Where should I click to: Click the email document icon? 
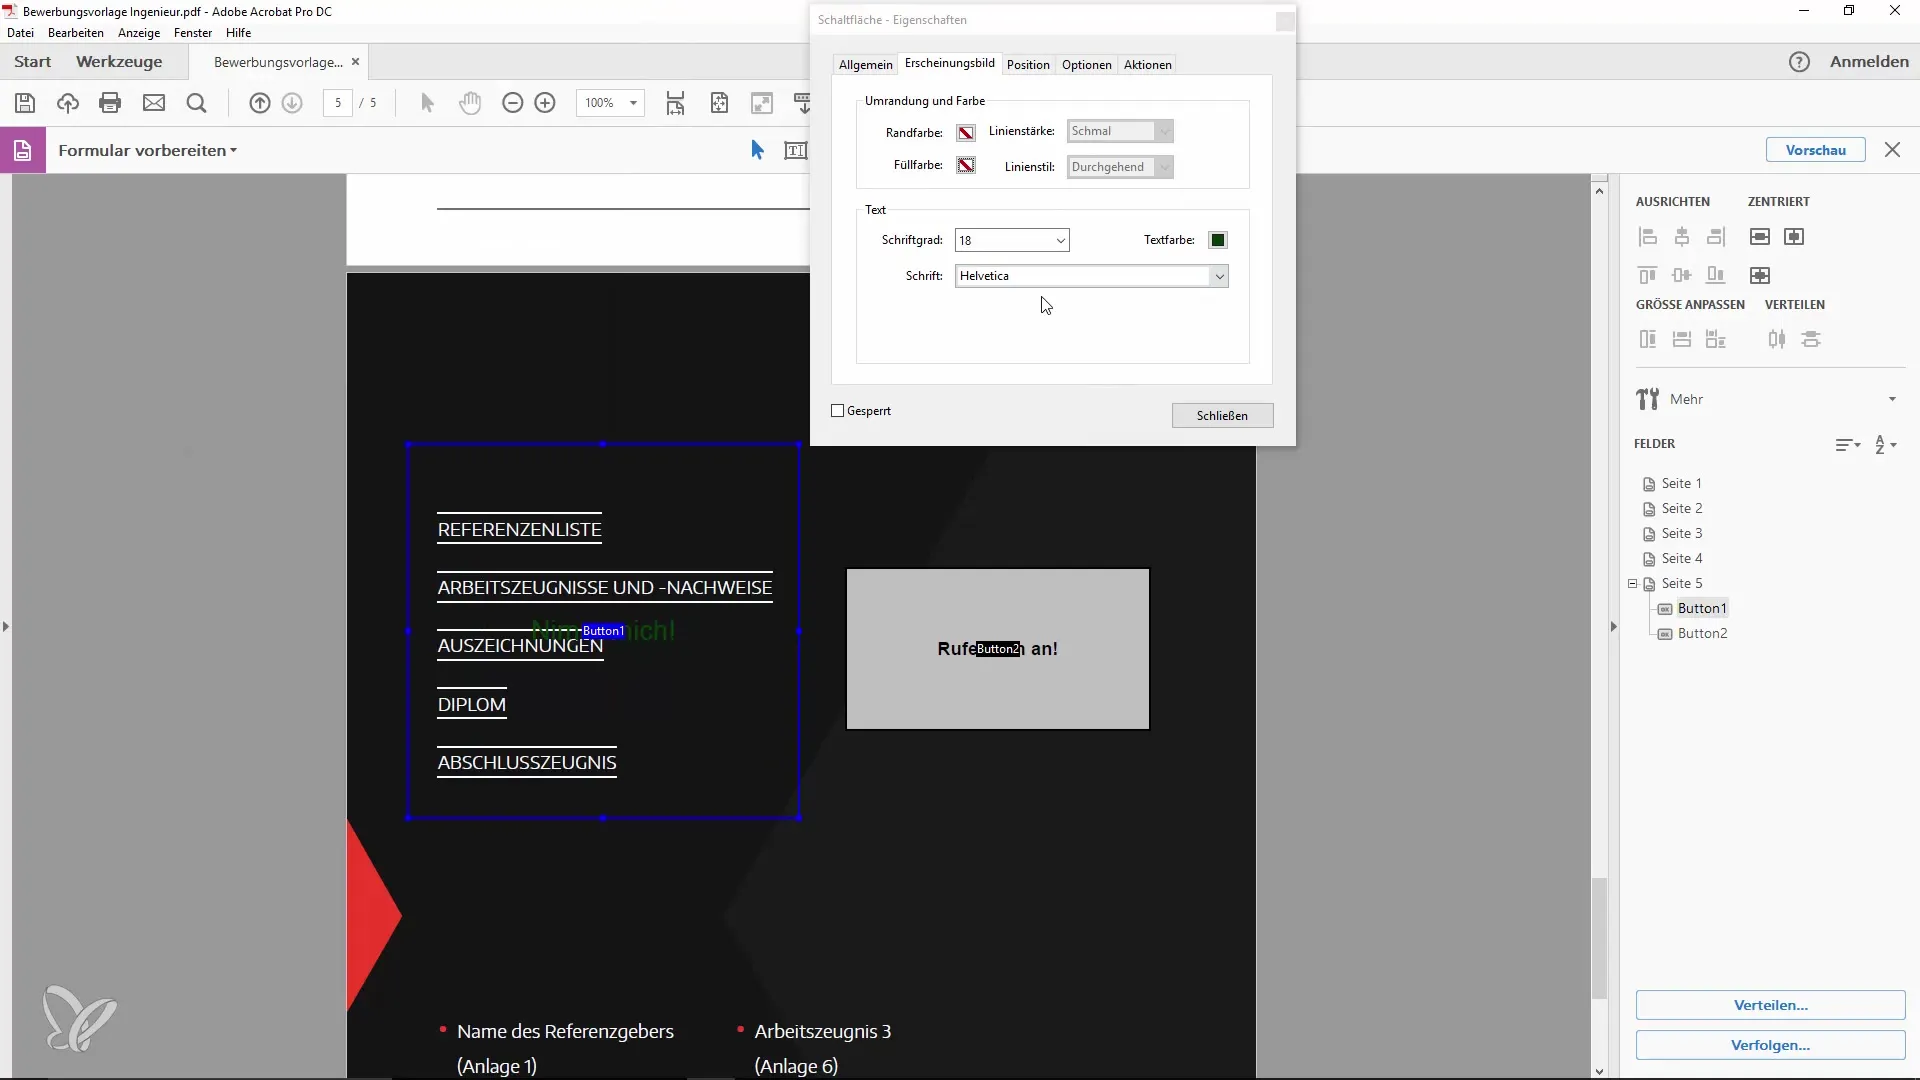153,102
